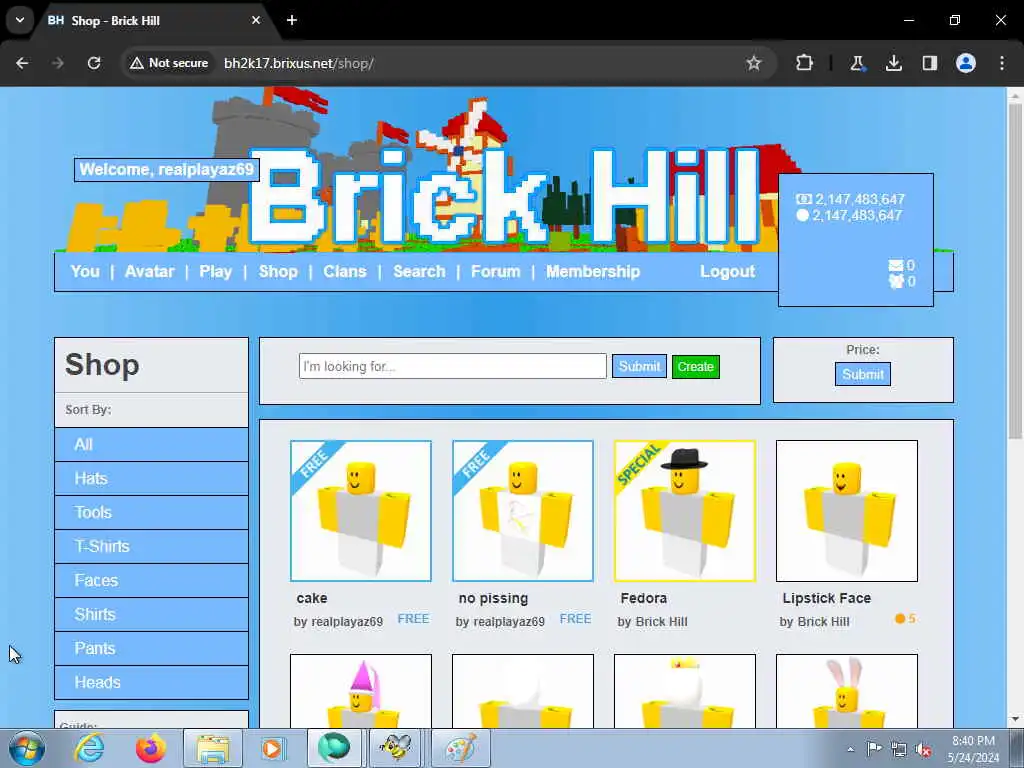
Task: Go back using browser back arrow
Action: [22, 63]
